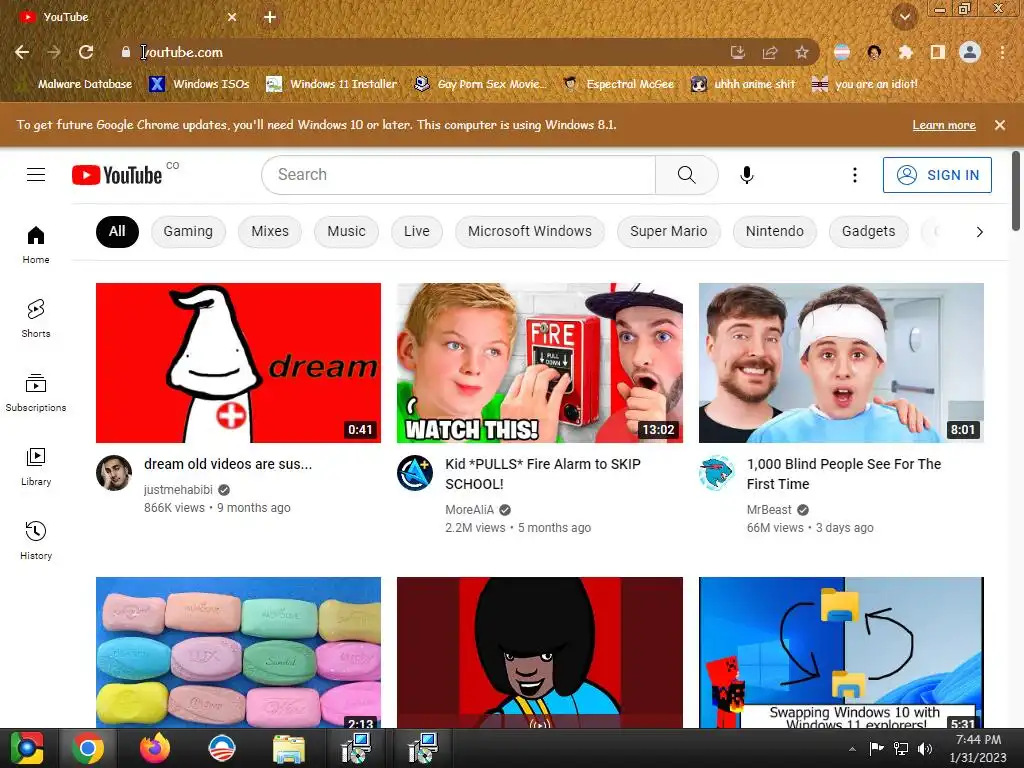Reload the page with the refresh icon
The image size is (1024, 768).
[x=86, y=52]
